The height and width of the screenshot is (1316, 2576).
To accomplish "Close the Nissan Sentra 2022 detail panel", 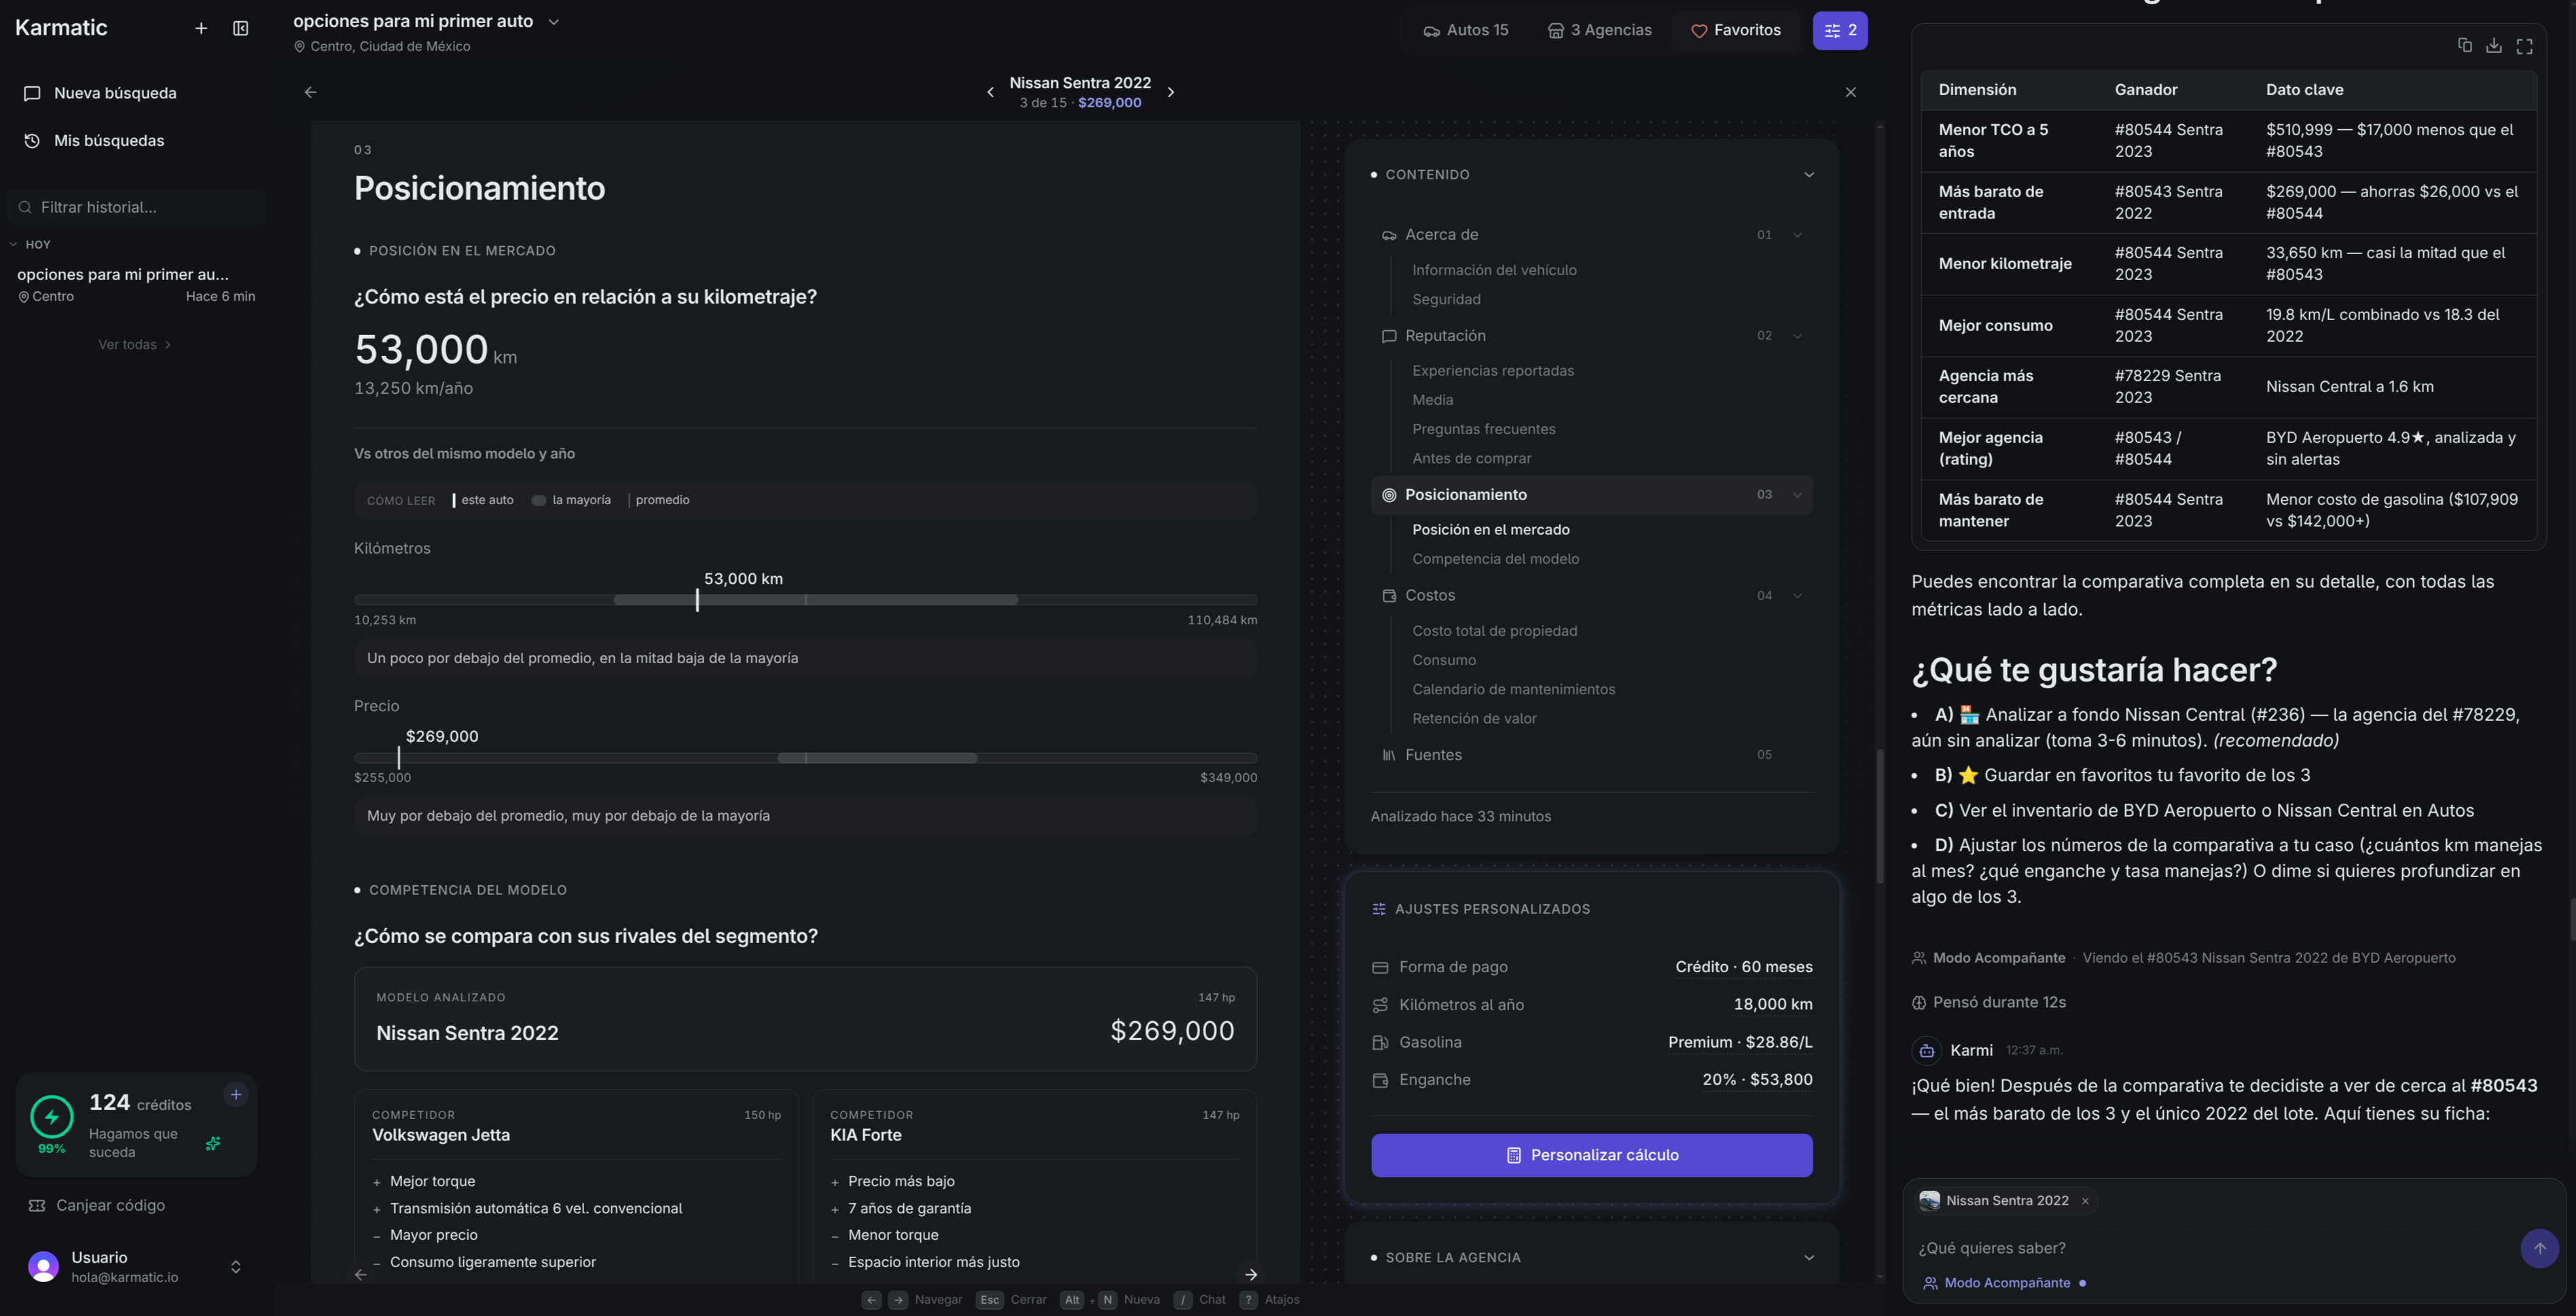I will tap(1851, 92).
